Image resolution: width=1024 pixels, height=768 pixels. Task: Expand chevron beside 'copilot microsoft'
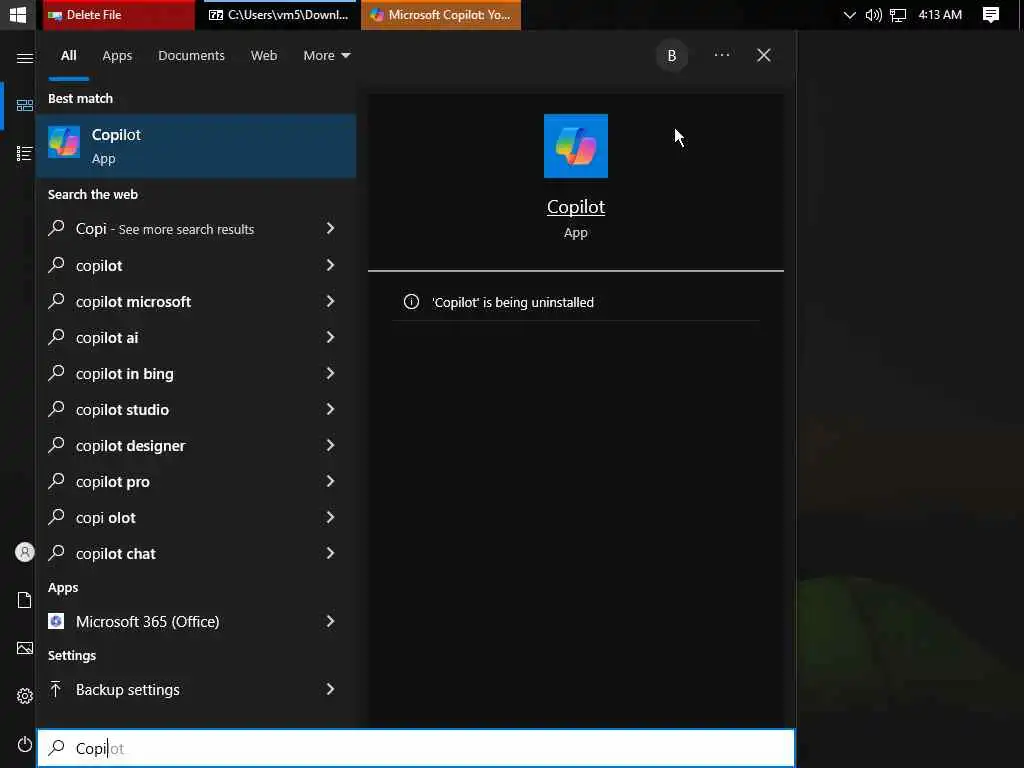pyautogui.click(x=330, y=301)
